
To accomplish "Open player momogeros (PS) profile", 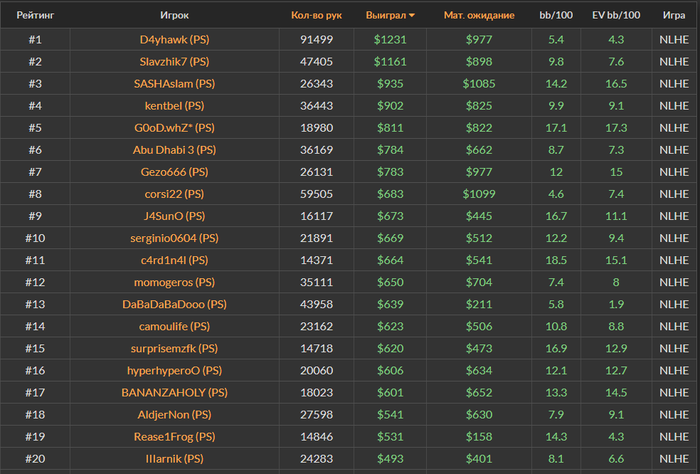I will tap(175, 282).
